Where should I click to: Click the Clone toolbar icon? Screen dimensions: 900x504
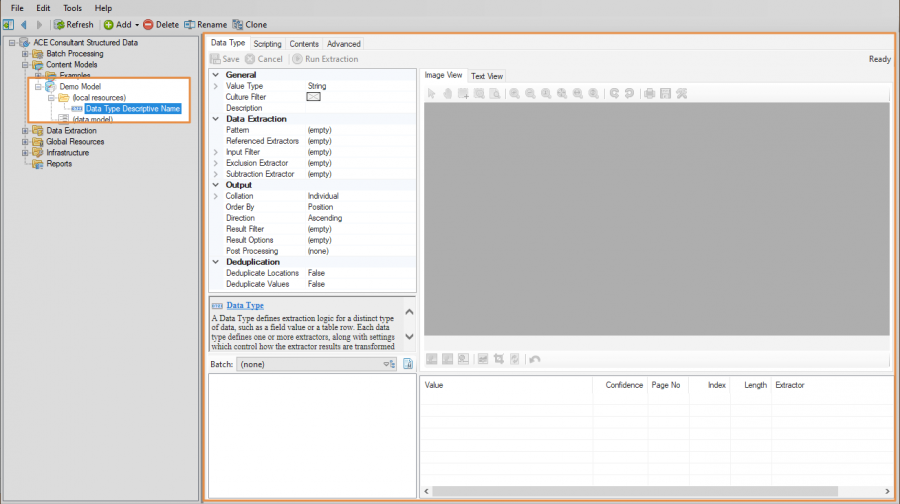click(x=238, y=24)
